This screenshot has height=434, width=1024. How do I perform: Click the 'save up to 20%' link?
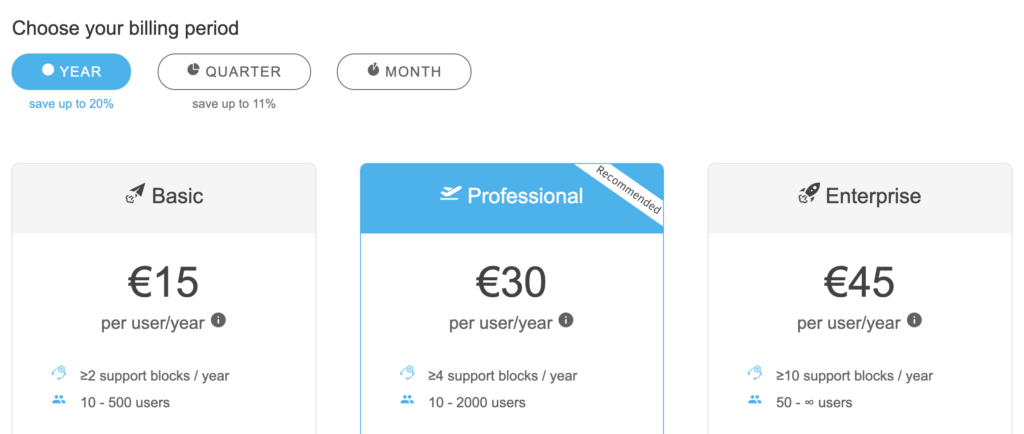click(x=71, y=104)
